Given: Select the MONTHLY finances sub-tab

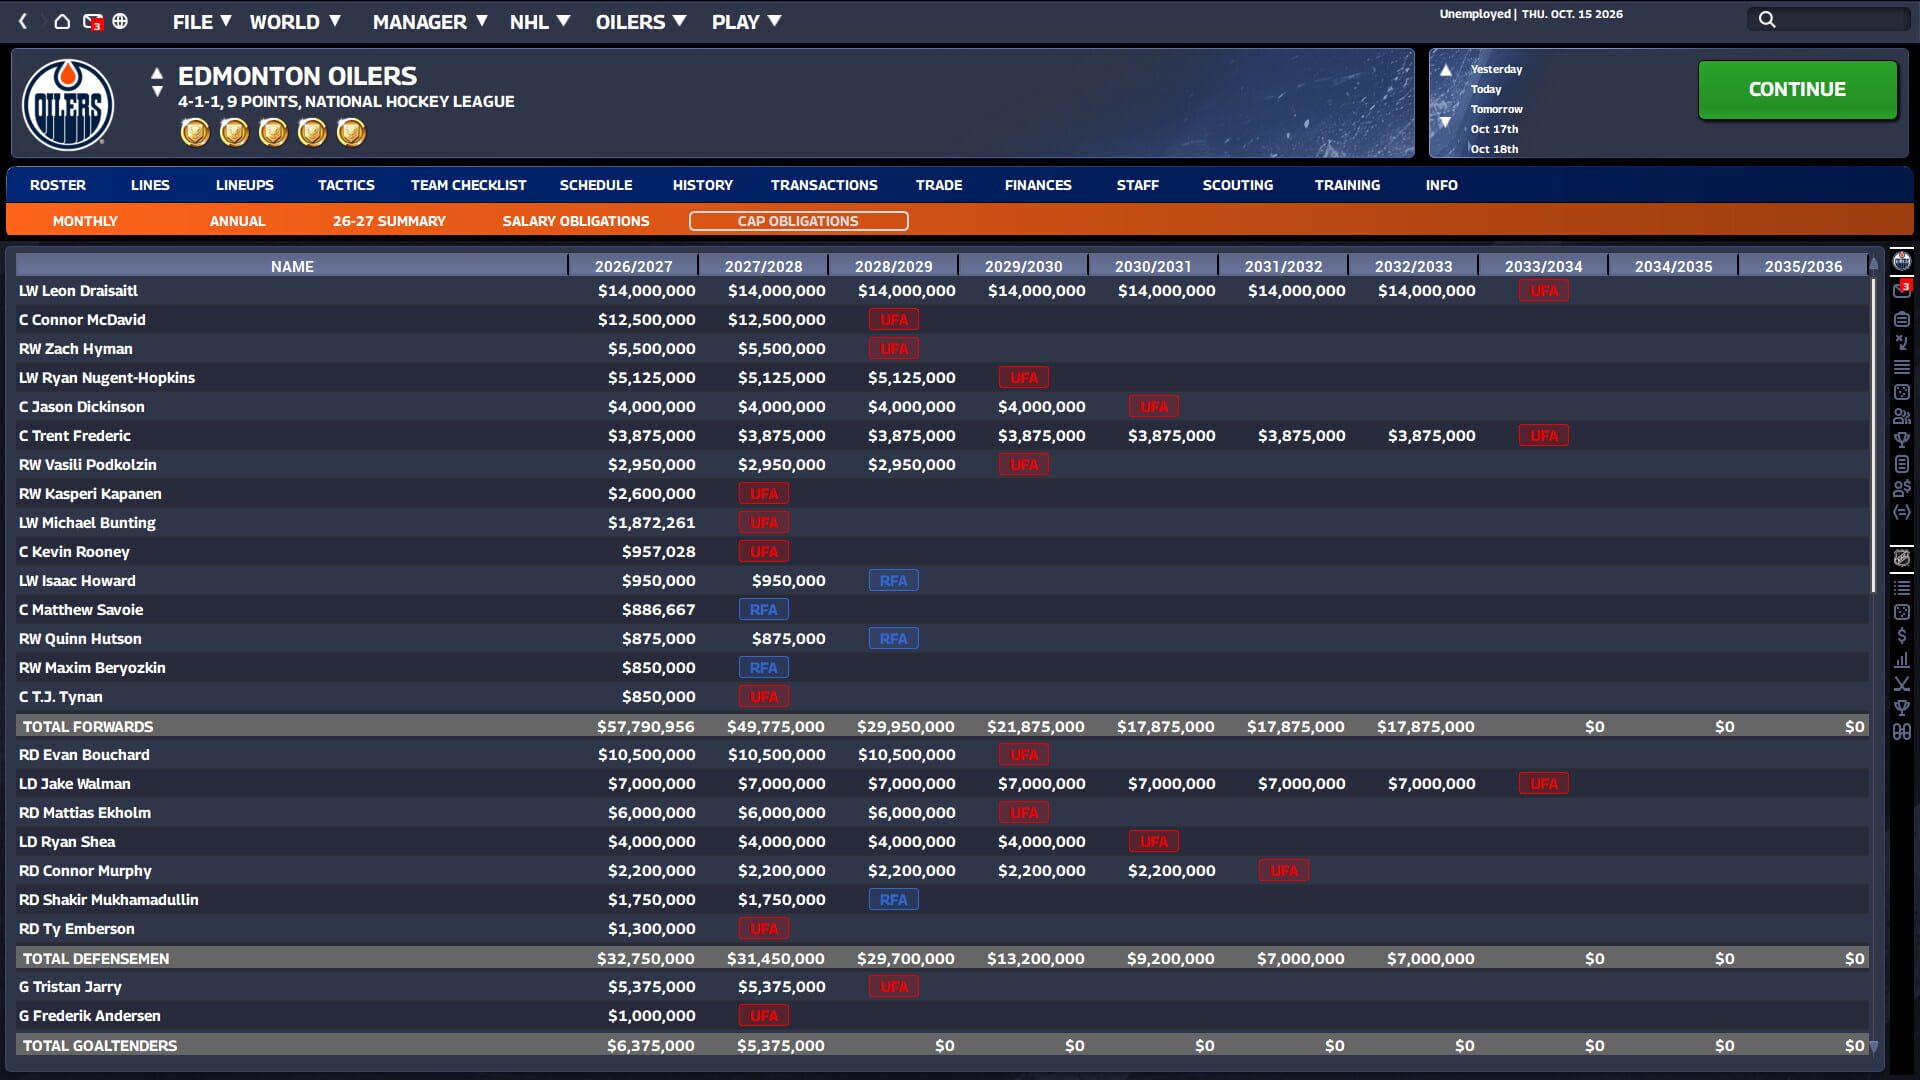Looking at the screenshot, I should (85, 221).
